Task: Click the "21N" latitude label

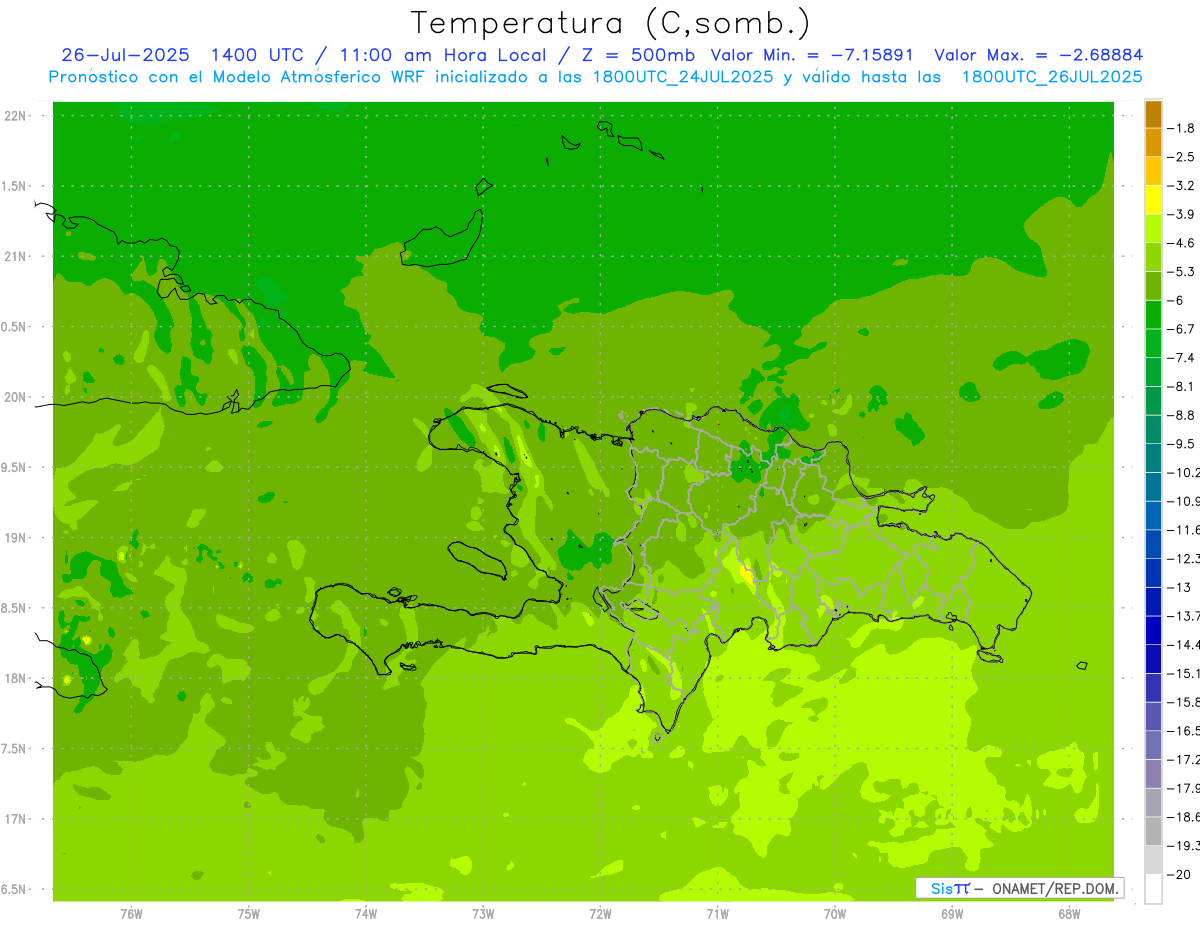Action: [17, 257]
